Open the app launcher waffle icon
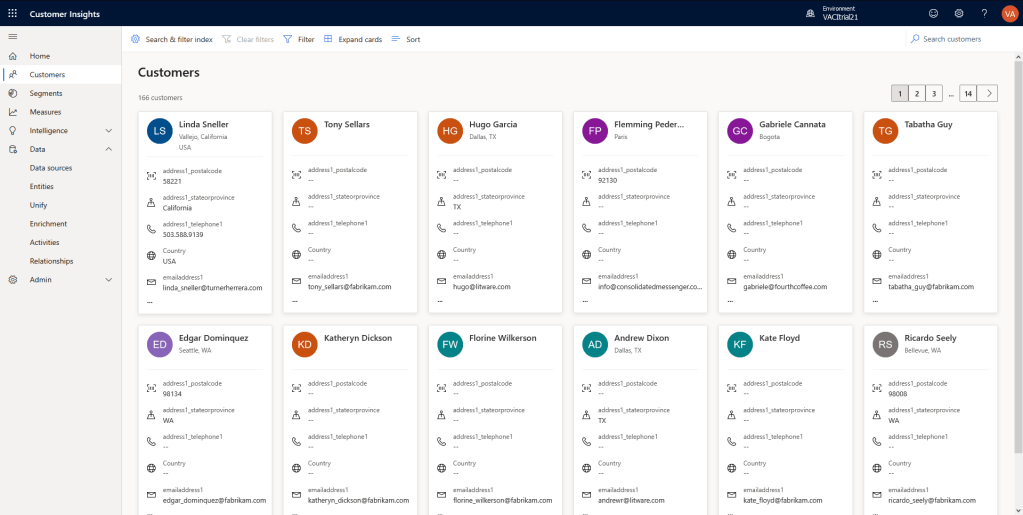 point(12,13)
